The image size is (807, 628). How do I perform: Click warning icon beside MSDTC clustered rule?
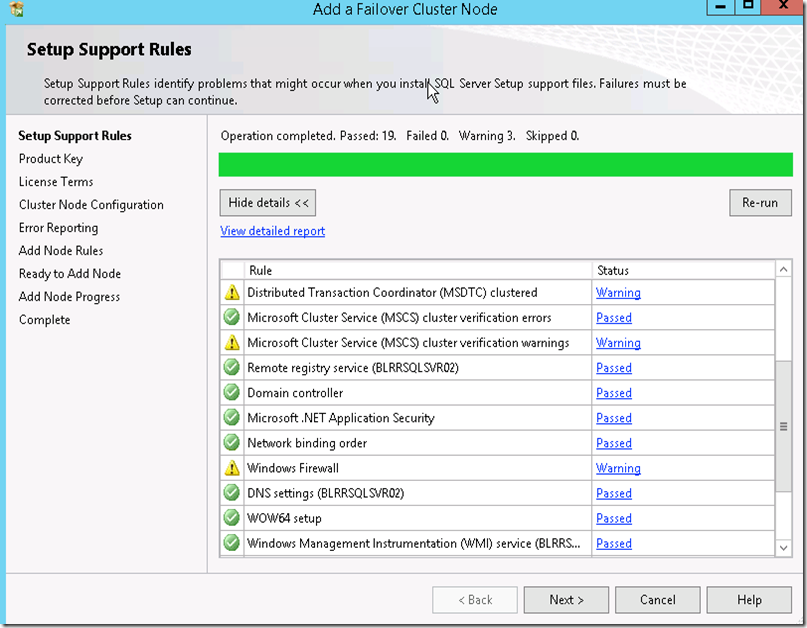[232, 292]
